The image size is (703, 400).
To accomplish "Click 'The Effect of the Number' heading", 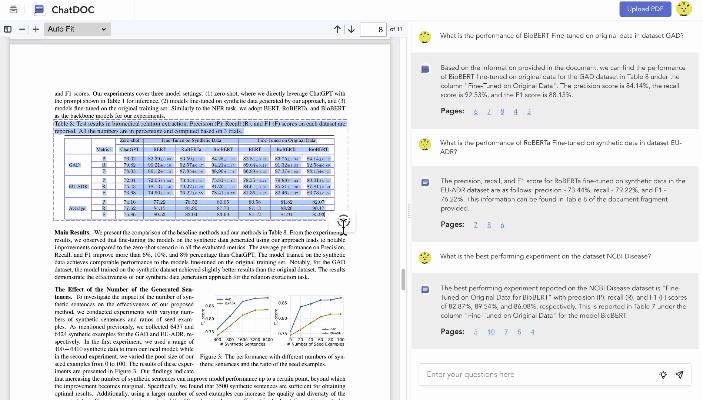I will pos(123,293).
